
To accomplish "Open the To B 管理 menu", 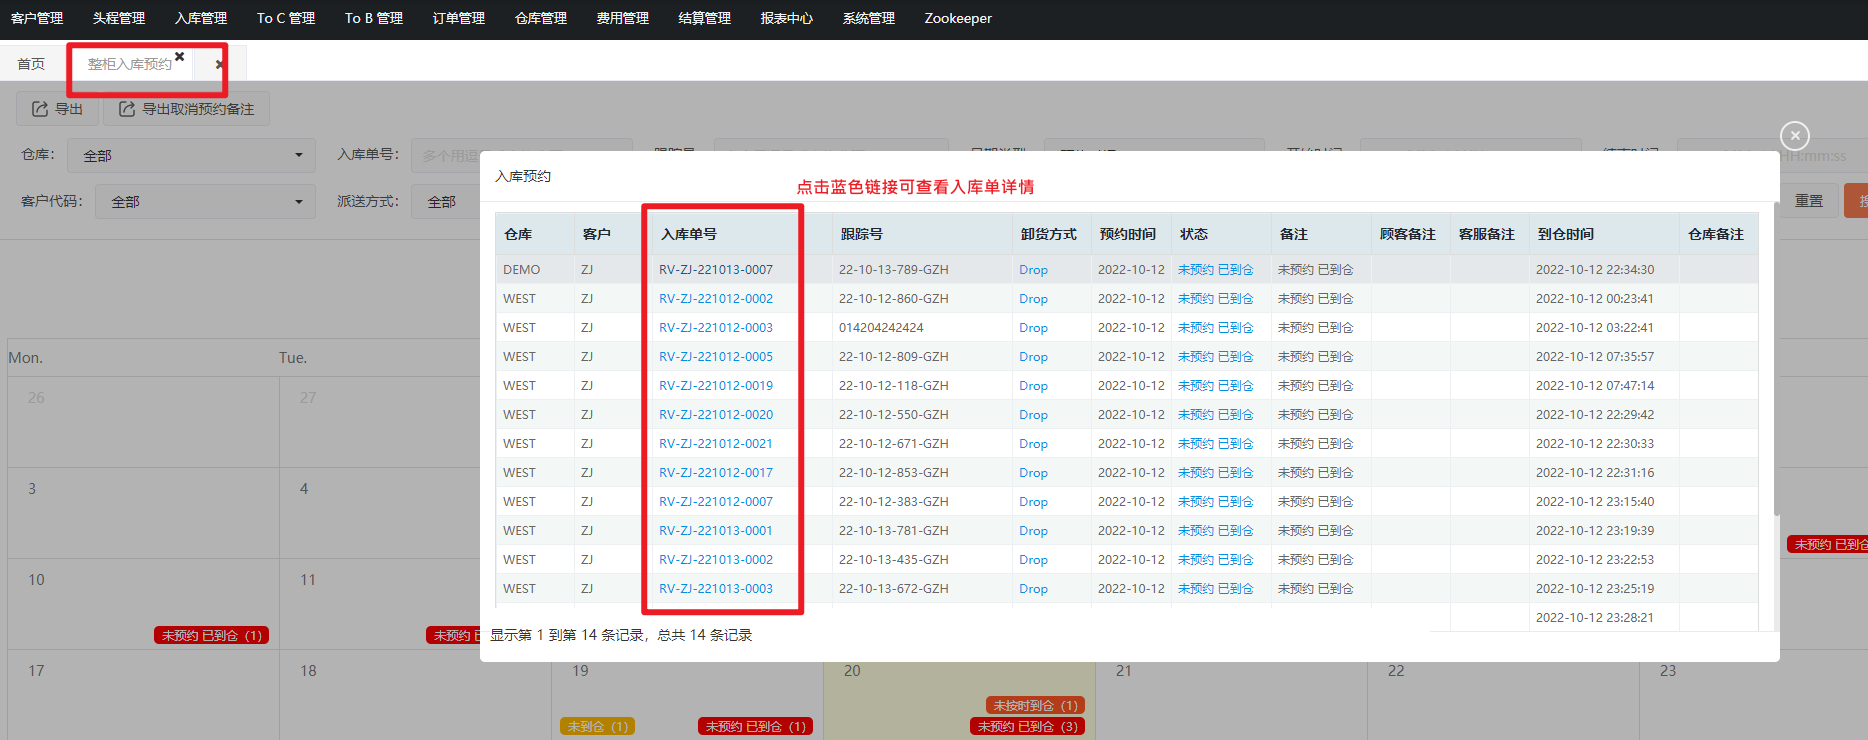I will pyautogui.click(x=374, y=18).
